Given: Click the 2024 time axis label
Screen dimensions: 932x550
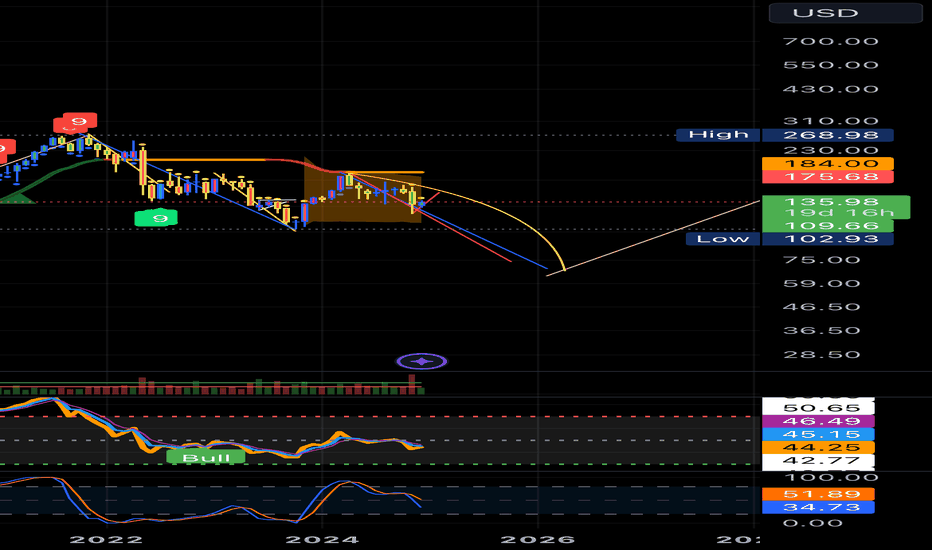Looking at the screenshot, I should point(322,539).
